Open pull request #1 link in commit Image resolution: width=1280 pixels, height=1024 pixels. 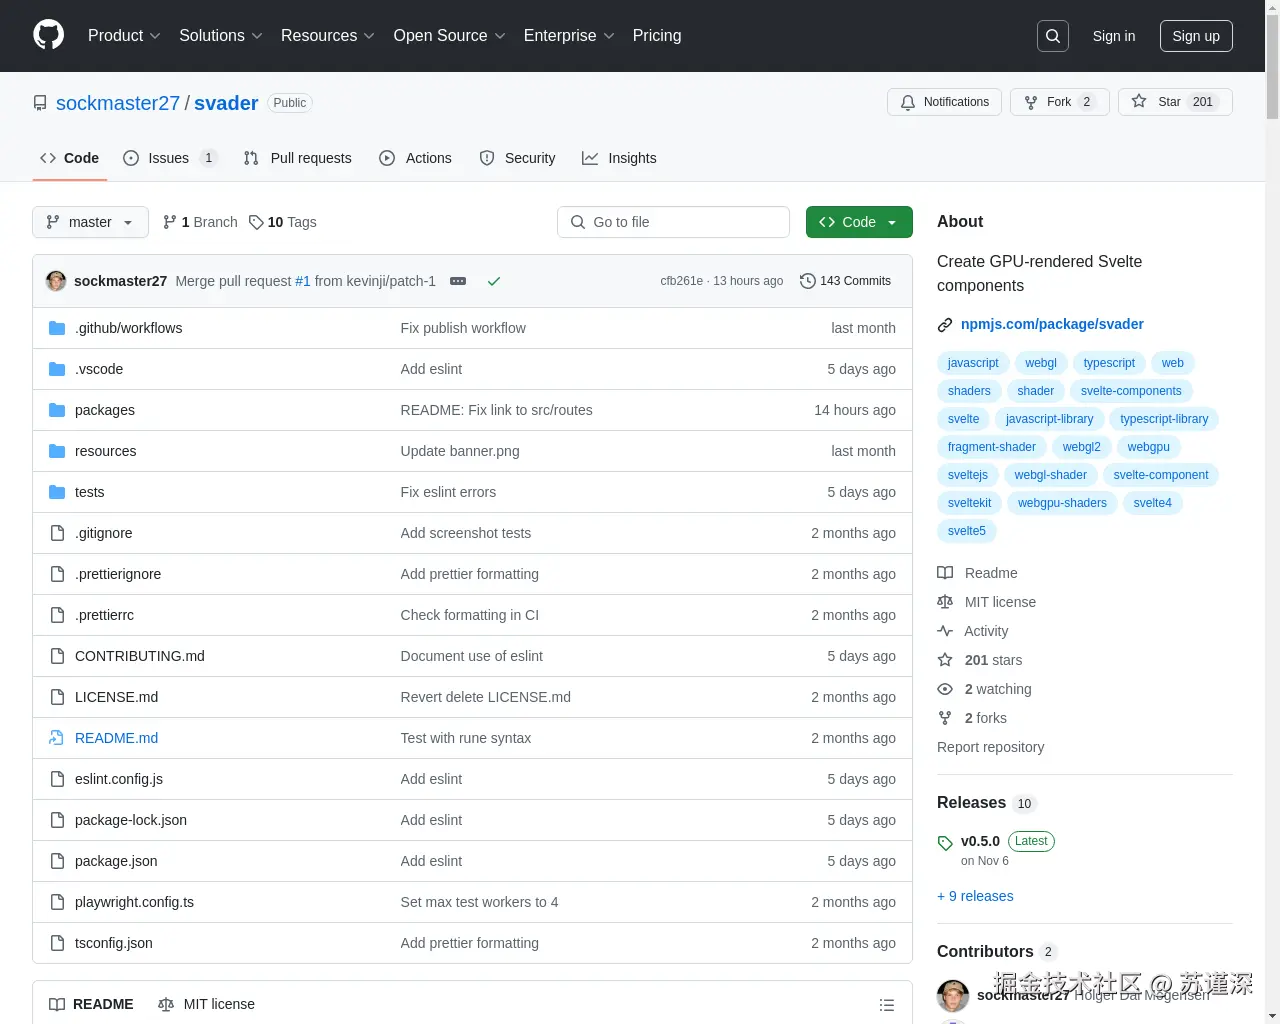303,281
